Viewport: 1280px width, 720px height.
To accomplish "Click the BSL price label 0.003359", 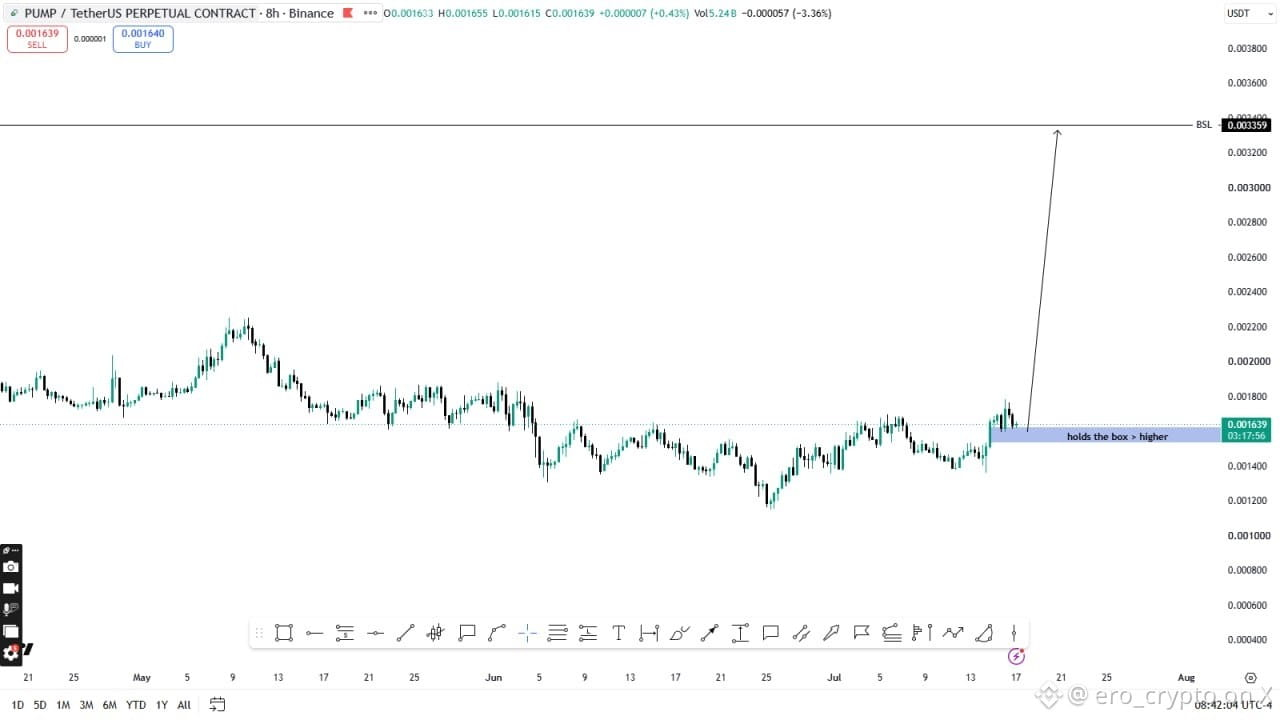I will (1247, 125).
